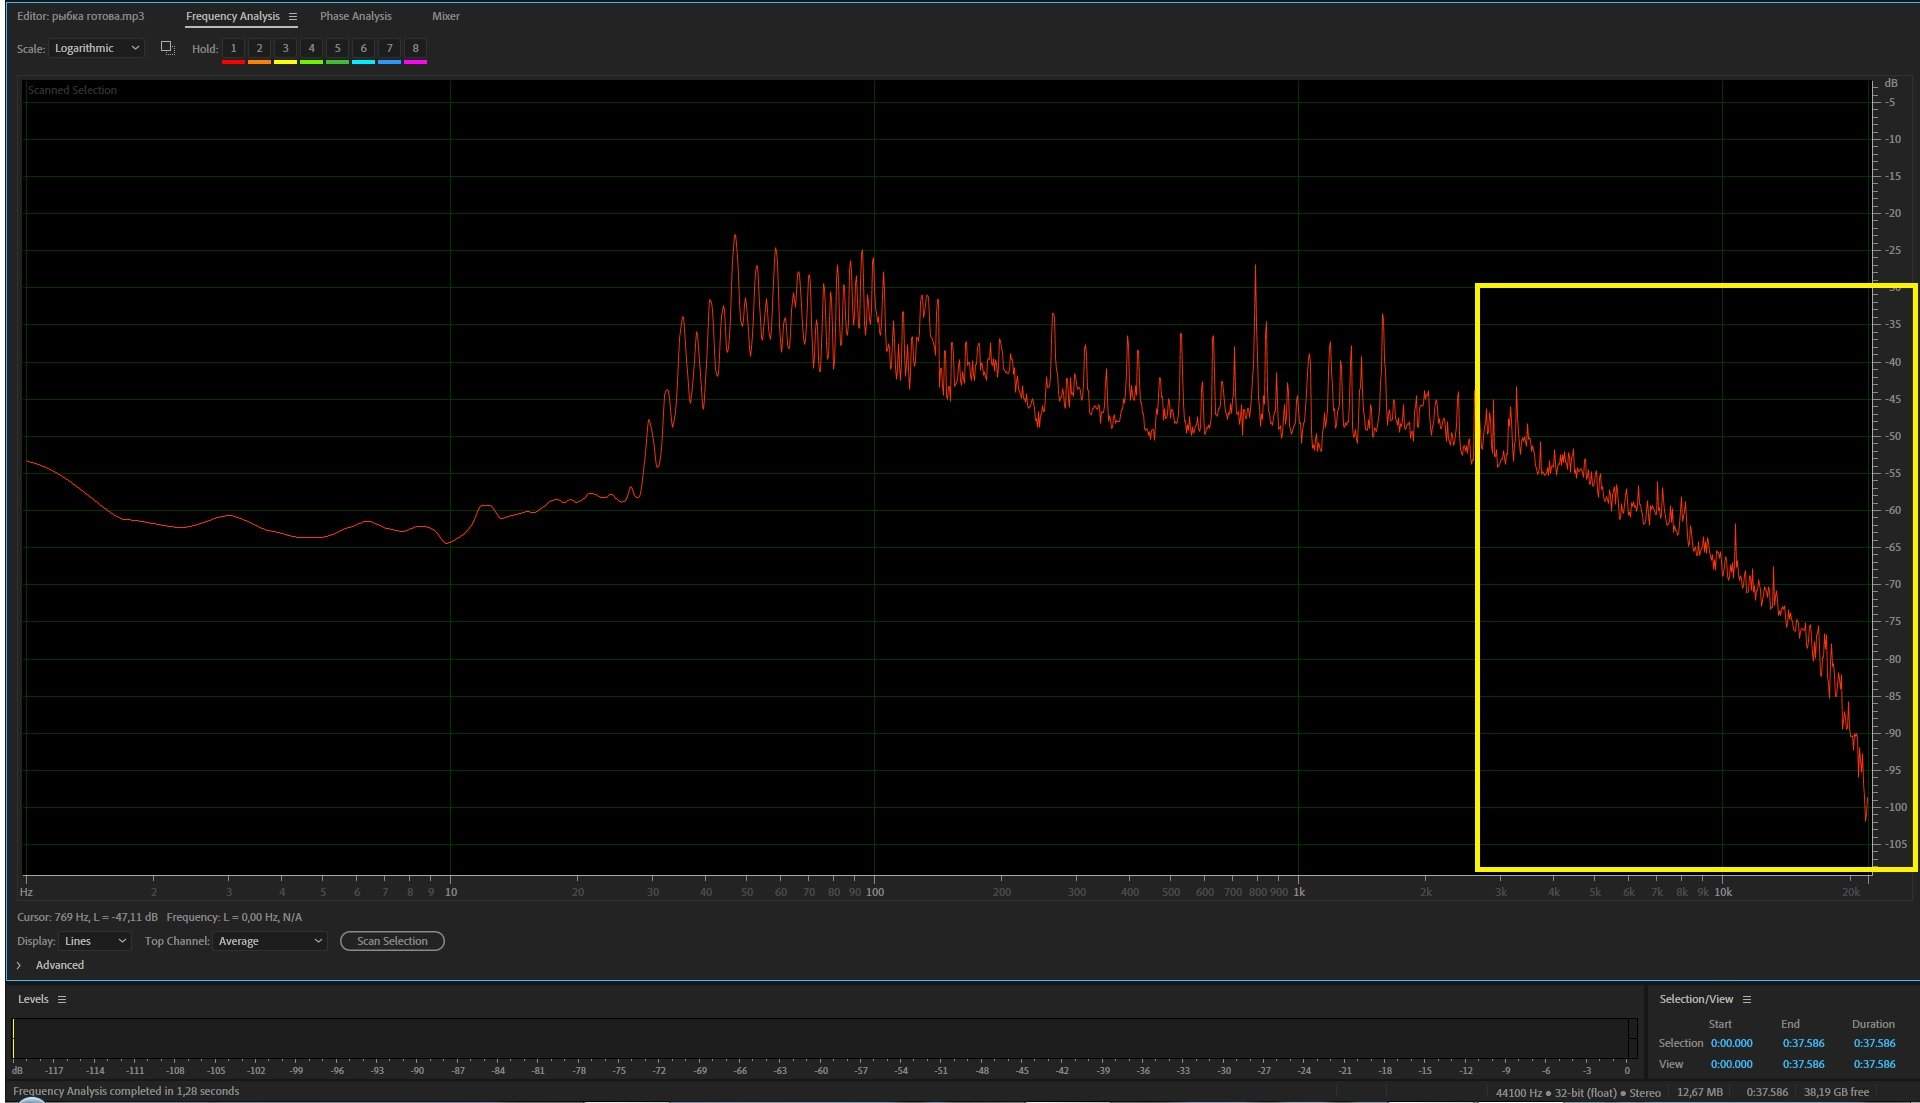
Task: Open the Selection/View panel menu icon
Action: pos(1747,999)
